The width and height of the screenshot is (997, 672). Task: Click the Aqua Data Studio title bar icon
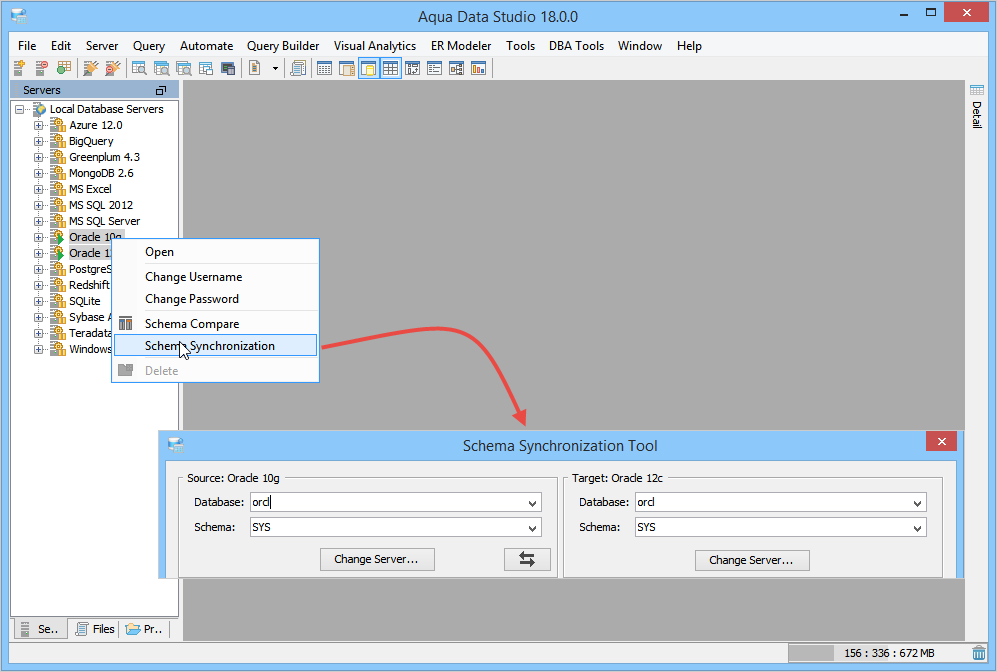19,17
